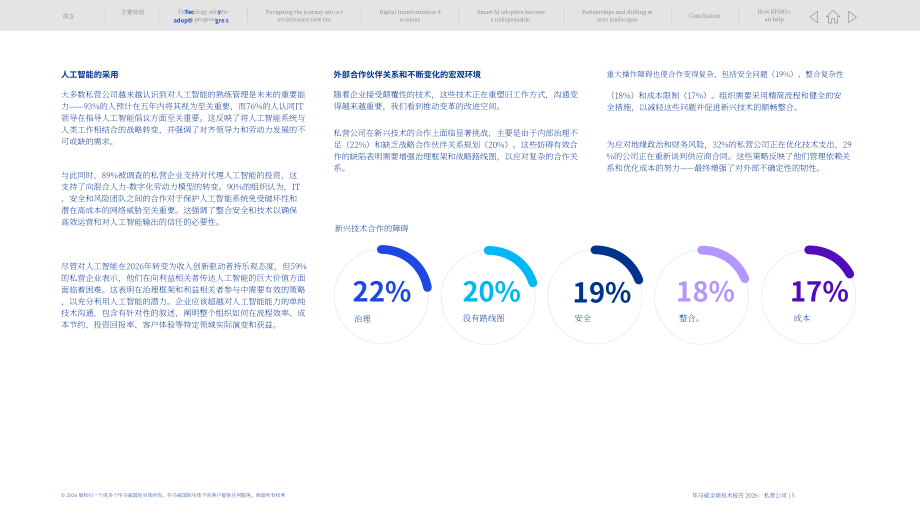
Task: Click the 22% 治理 donut chart
Action: point(382,295)
